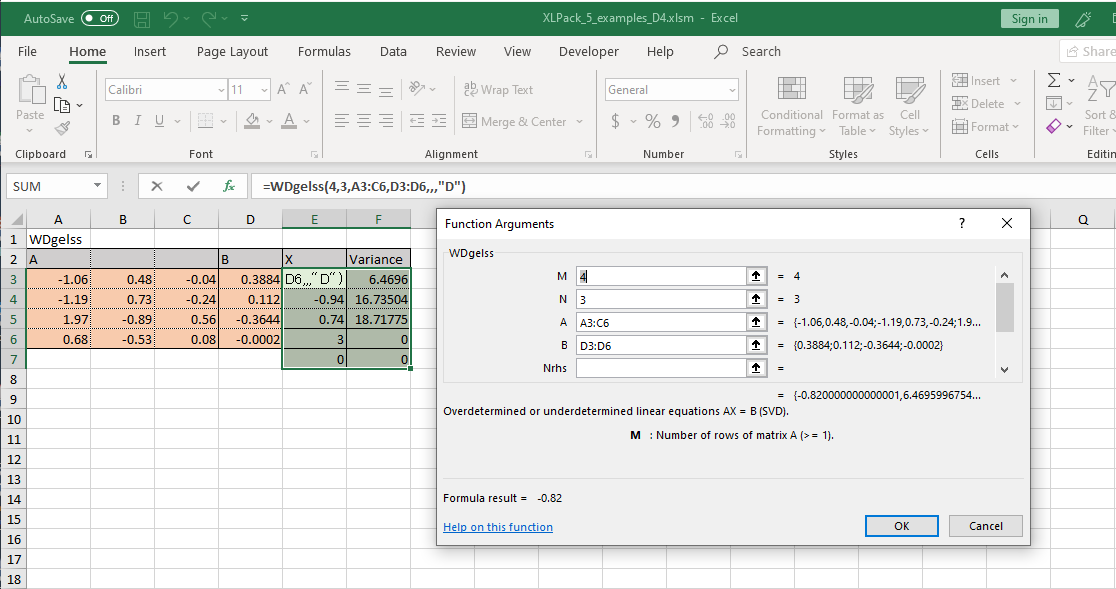
Task: Click the Paste clipboard icon
Action: (31, 90)
